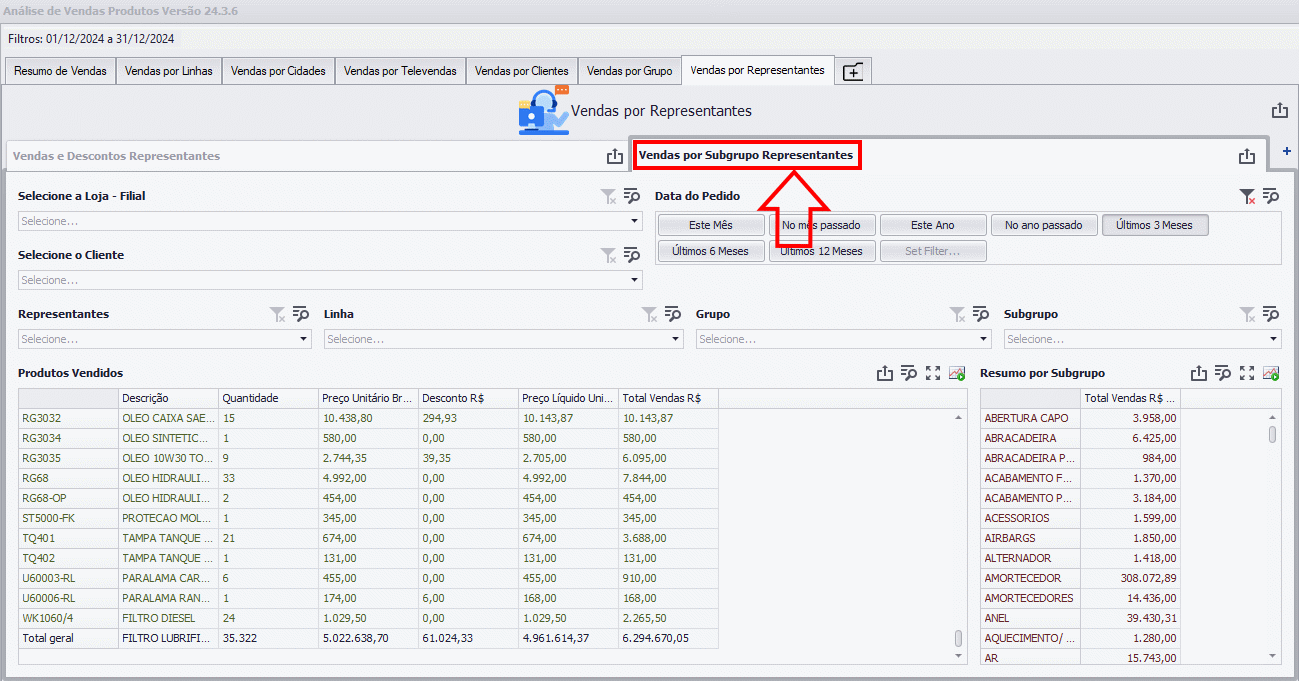The image size is (1299, 681).
Task: Click the Resumo por Subgrupo scrollbar thumb
Action: coord(1273,434)
